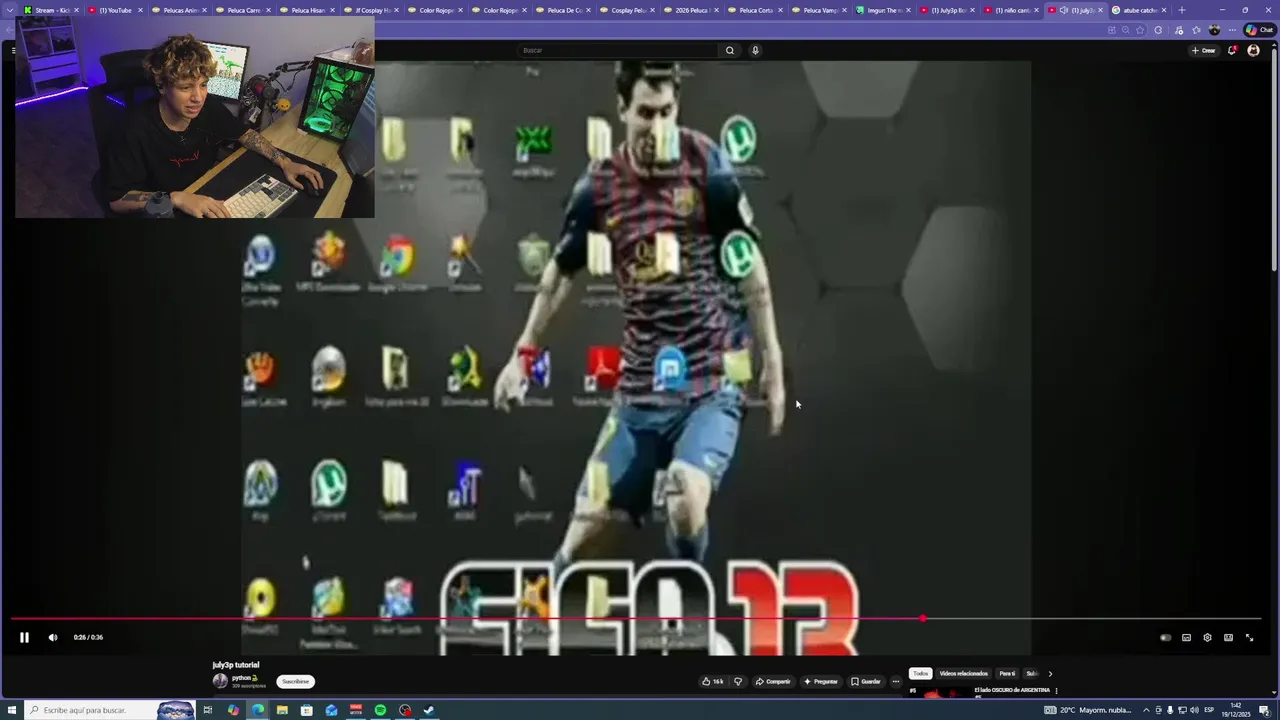1280x720 pixels.
Task: Click the red playhead dot on timeline
Action: (923, 619)
